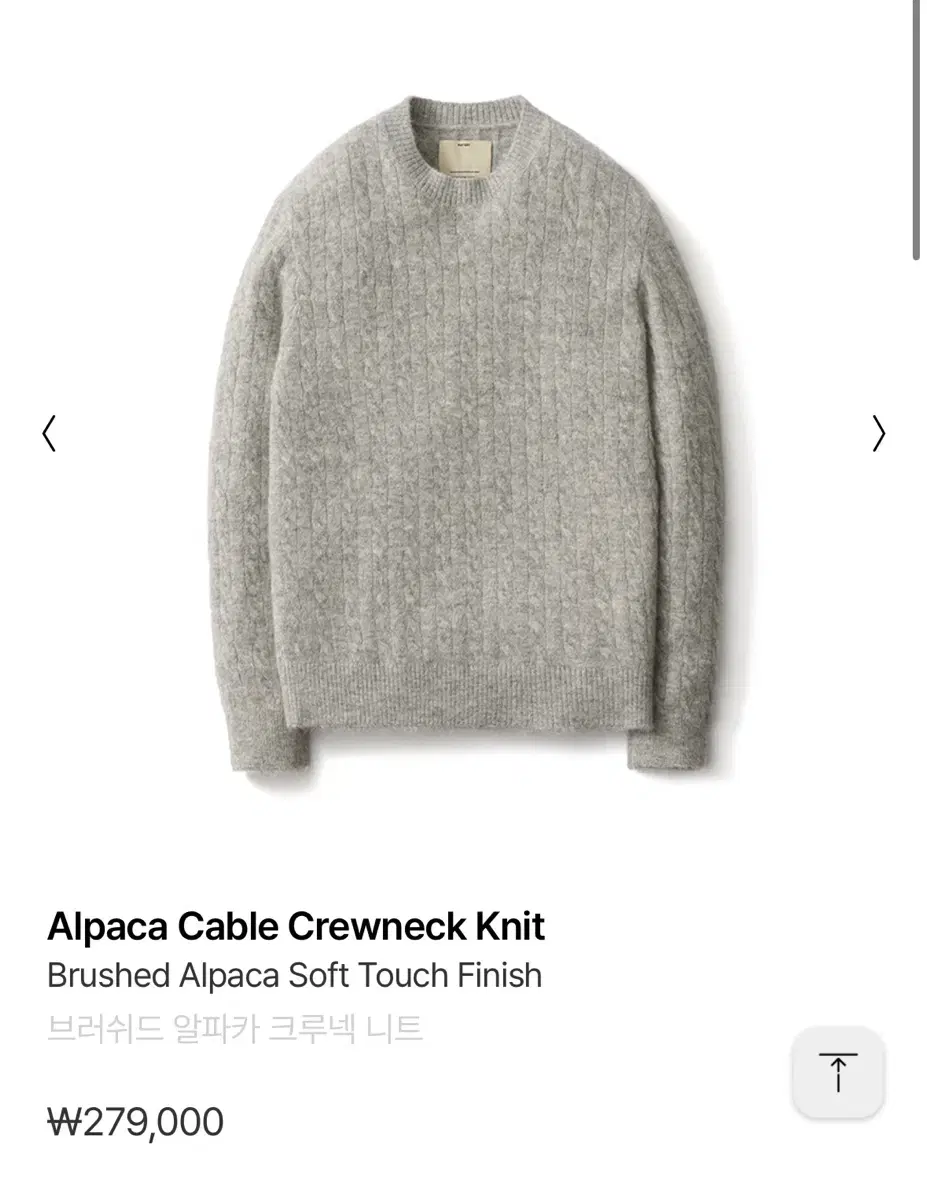Viewport: 927px width, 1200px height.
Task: Select the Brushed Alpaca Soft Touch Finish text
Action: (x=294, y=975)
